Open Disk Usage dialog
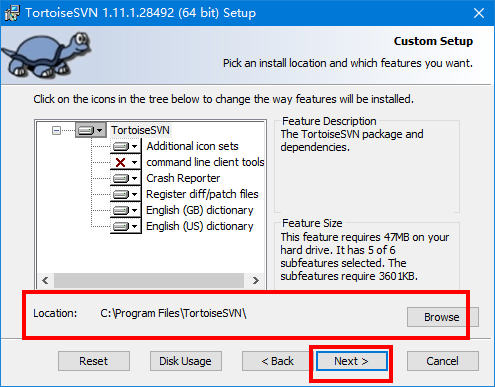495x387 pixels. click(x=185, y=361)
